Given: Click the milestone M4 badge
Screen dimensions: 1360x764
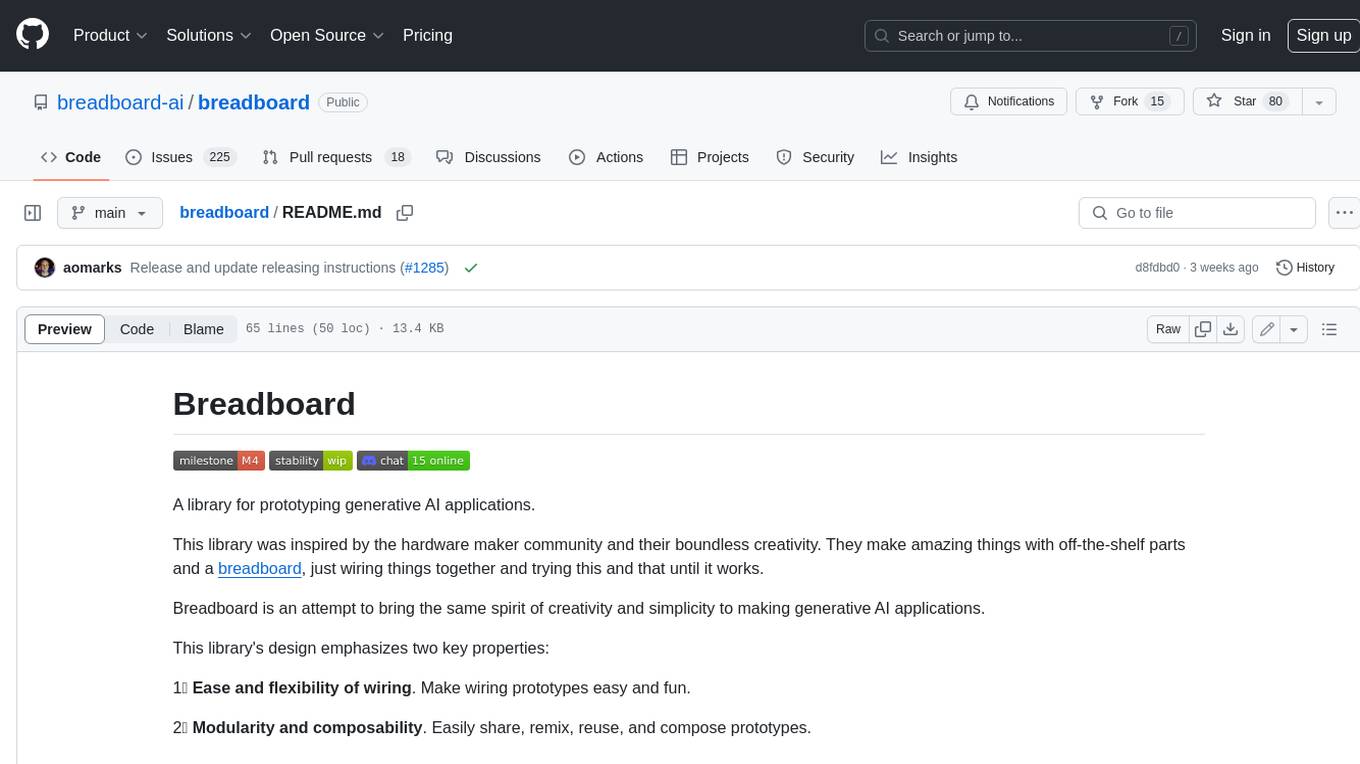Looking at the screenshot, I should point(219,460).
